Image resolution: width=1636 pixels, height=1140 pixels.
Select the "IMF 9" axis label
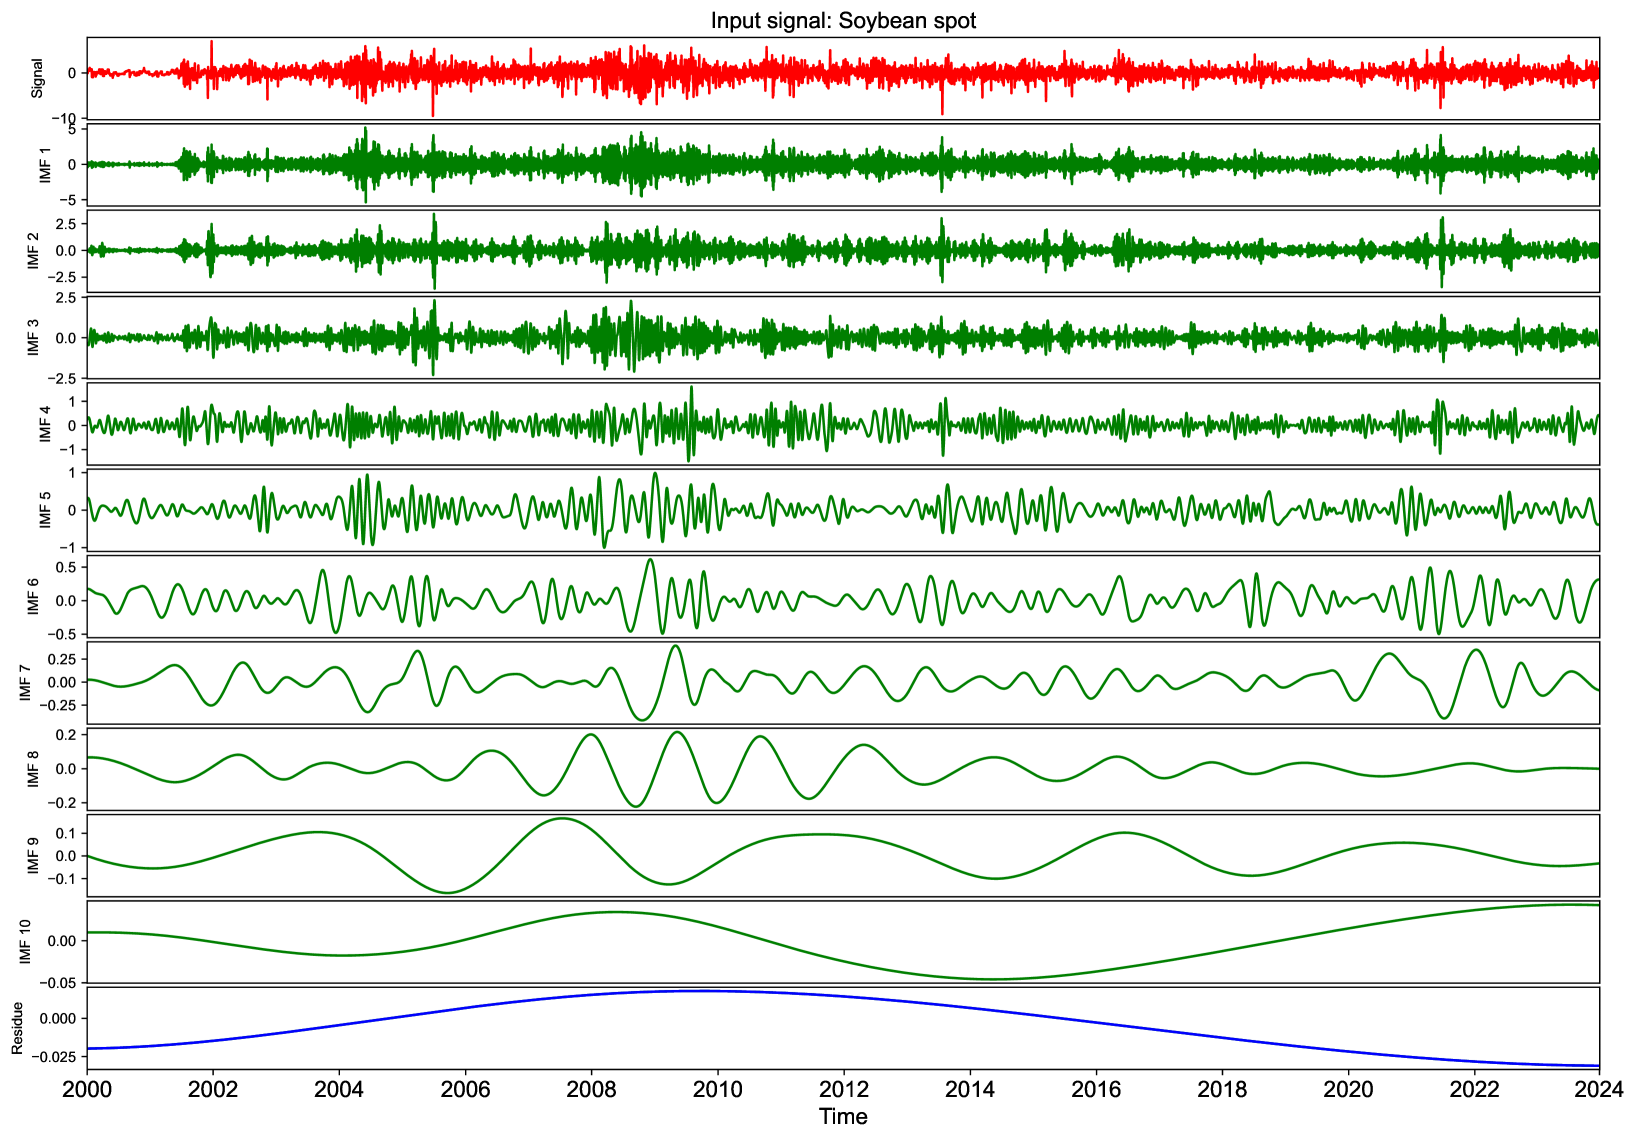(35, 855)
